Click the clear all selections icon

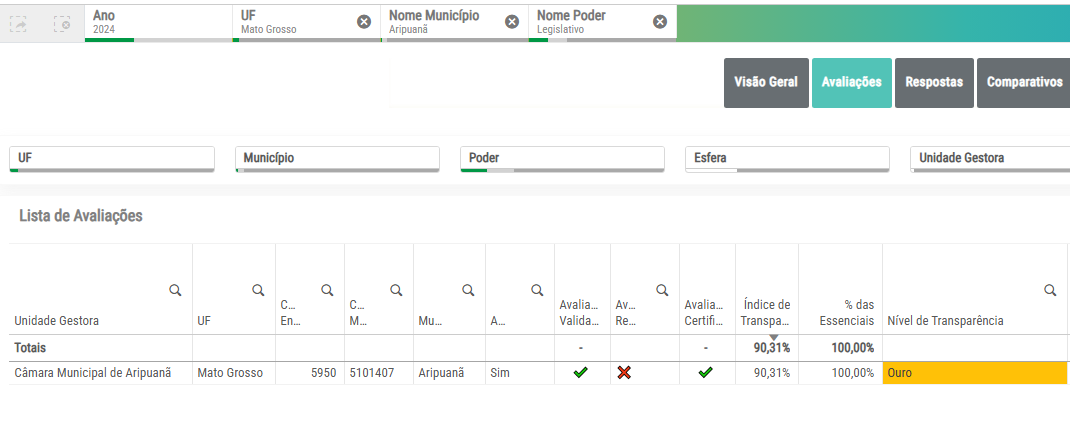click(62, 22)
